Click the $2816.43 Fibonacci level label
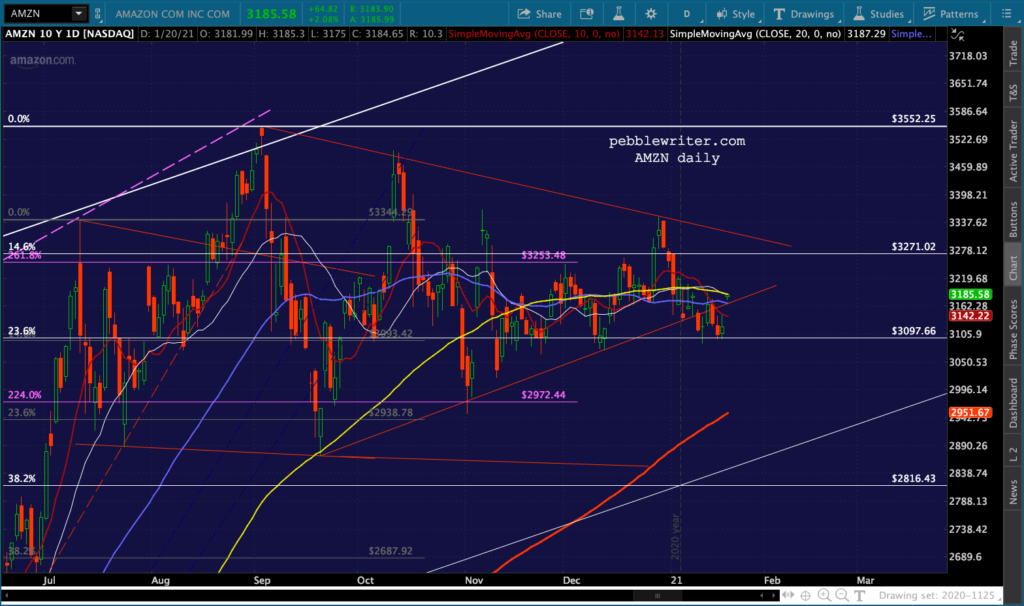The width and height of the screenshot is (1024, 606). click(x=913, y=478)
